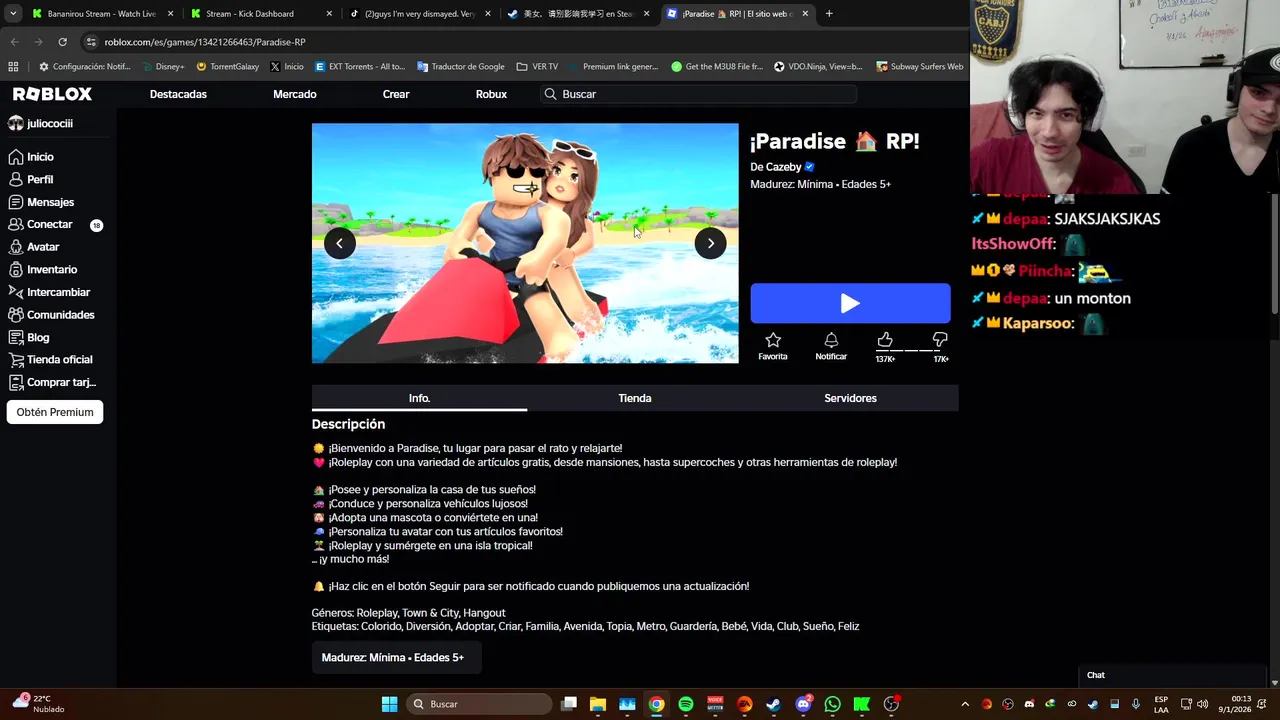Screen dimensions: 1280x720
Task: Open Inventario from sidebar
Action: pos(51,270)
